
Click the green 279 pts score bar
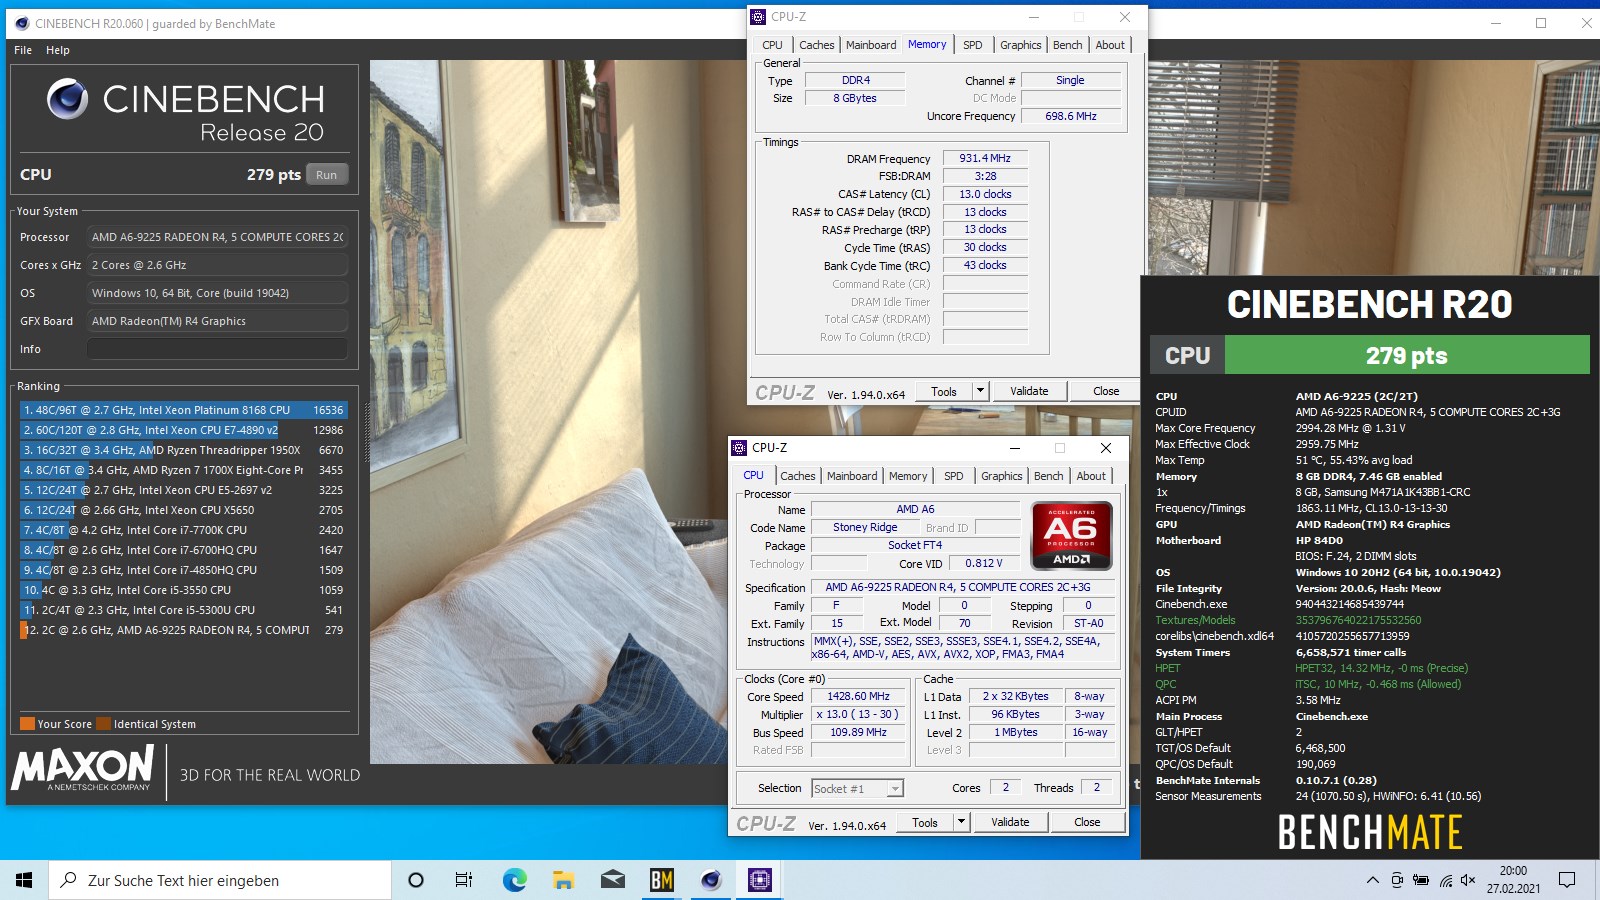(x=1407, y=355)
